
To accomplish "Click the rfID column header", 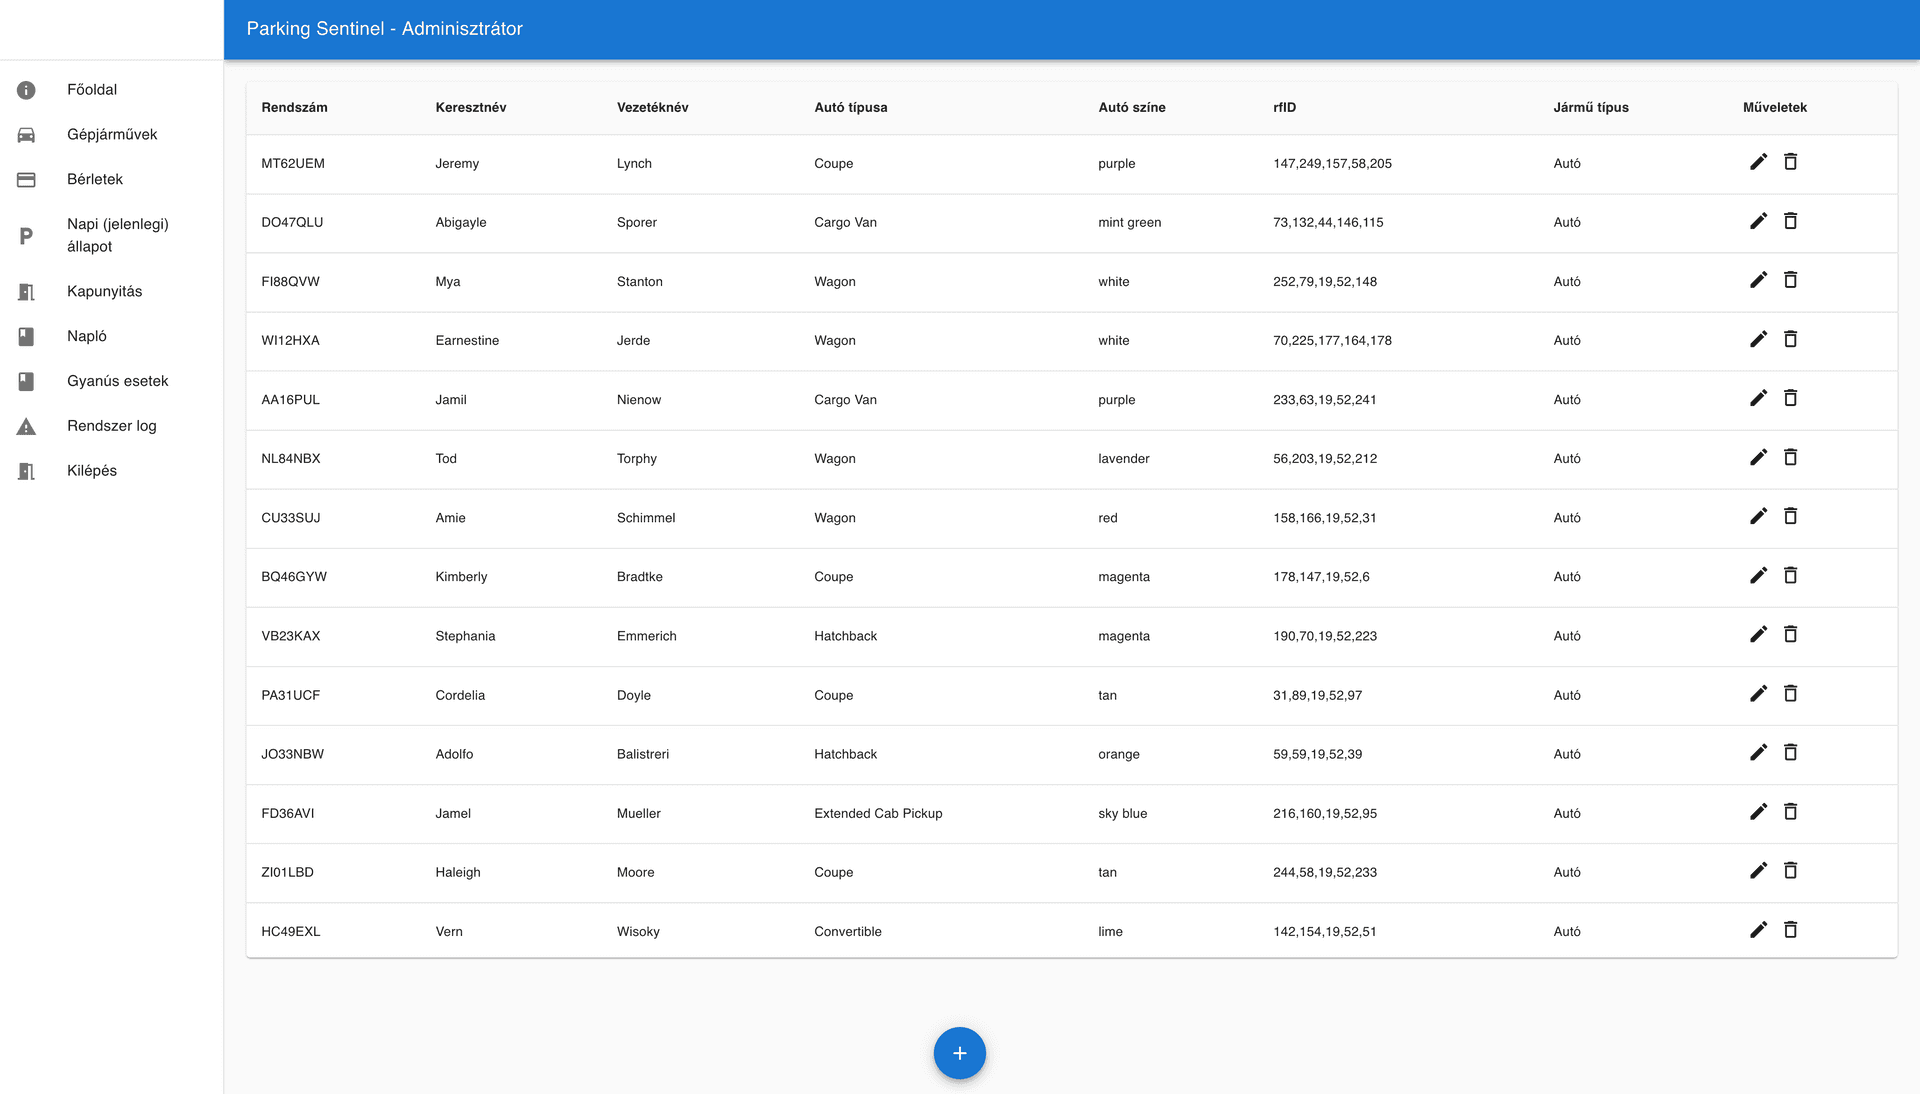I will (x=1284, y=108).
